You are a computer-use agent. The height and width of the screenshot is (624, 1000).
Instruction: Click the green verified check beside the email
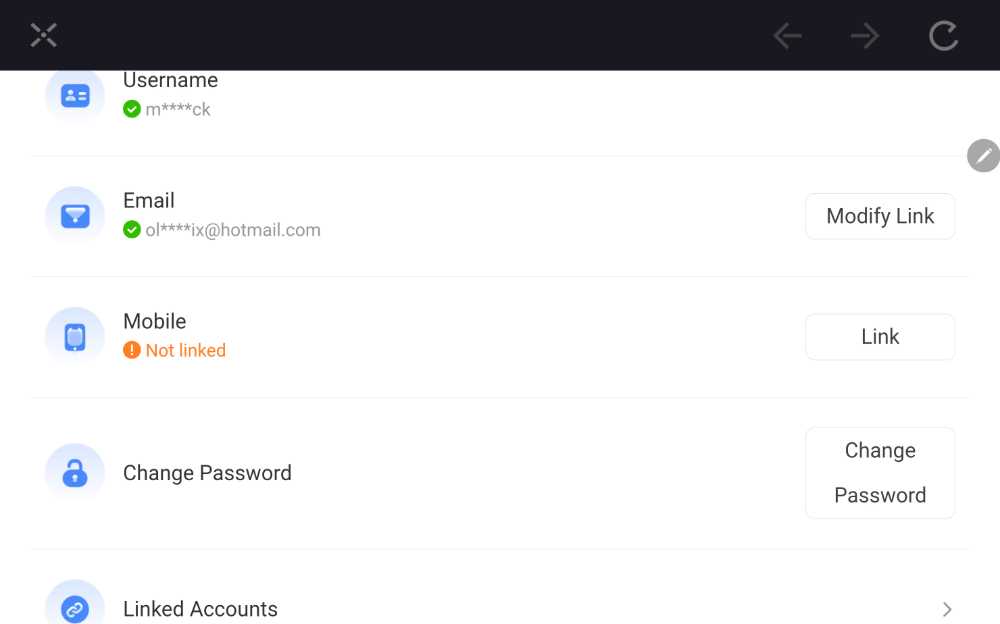click(x=132, y=230)
